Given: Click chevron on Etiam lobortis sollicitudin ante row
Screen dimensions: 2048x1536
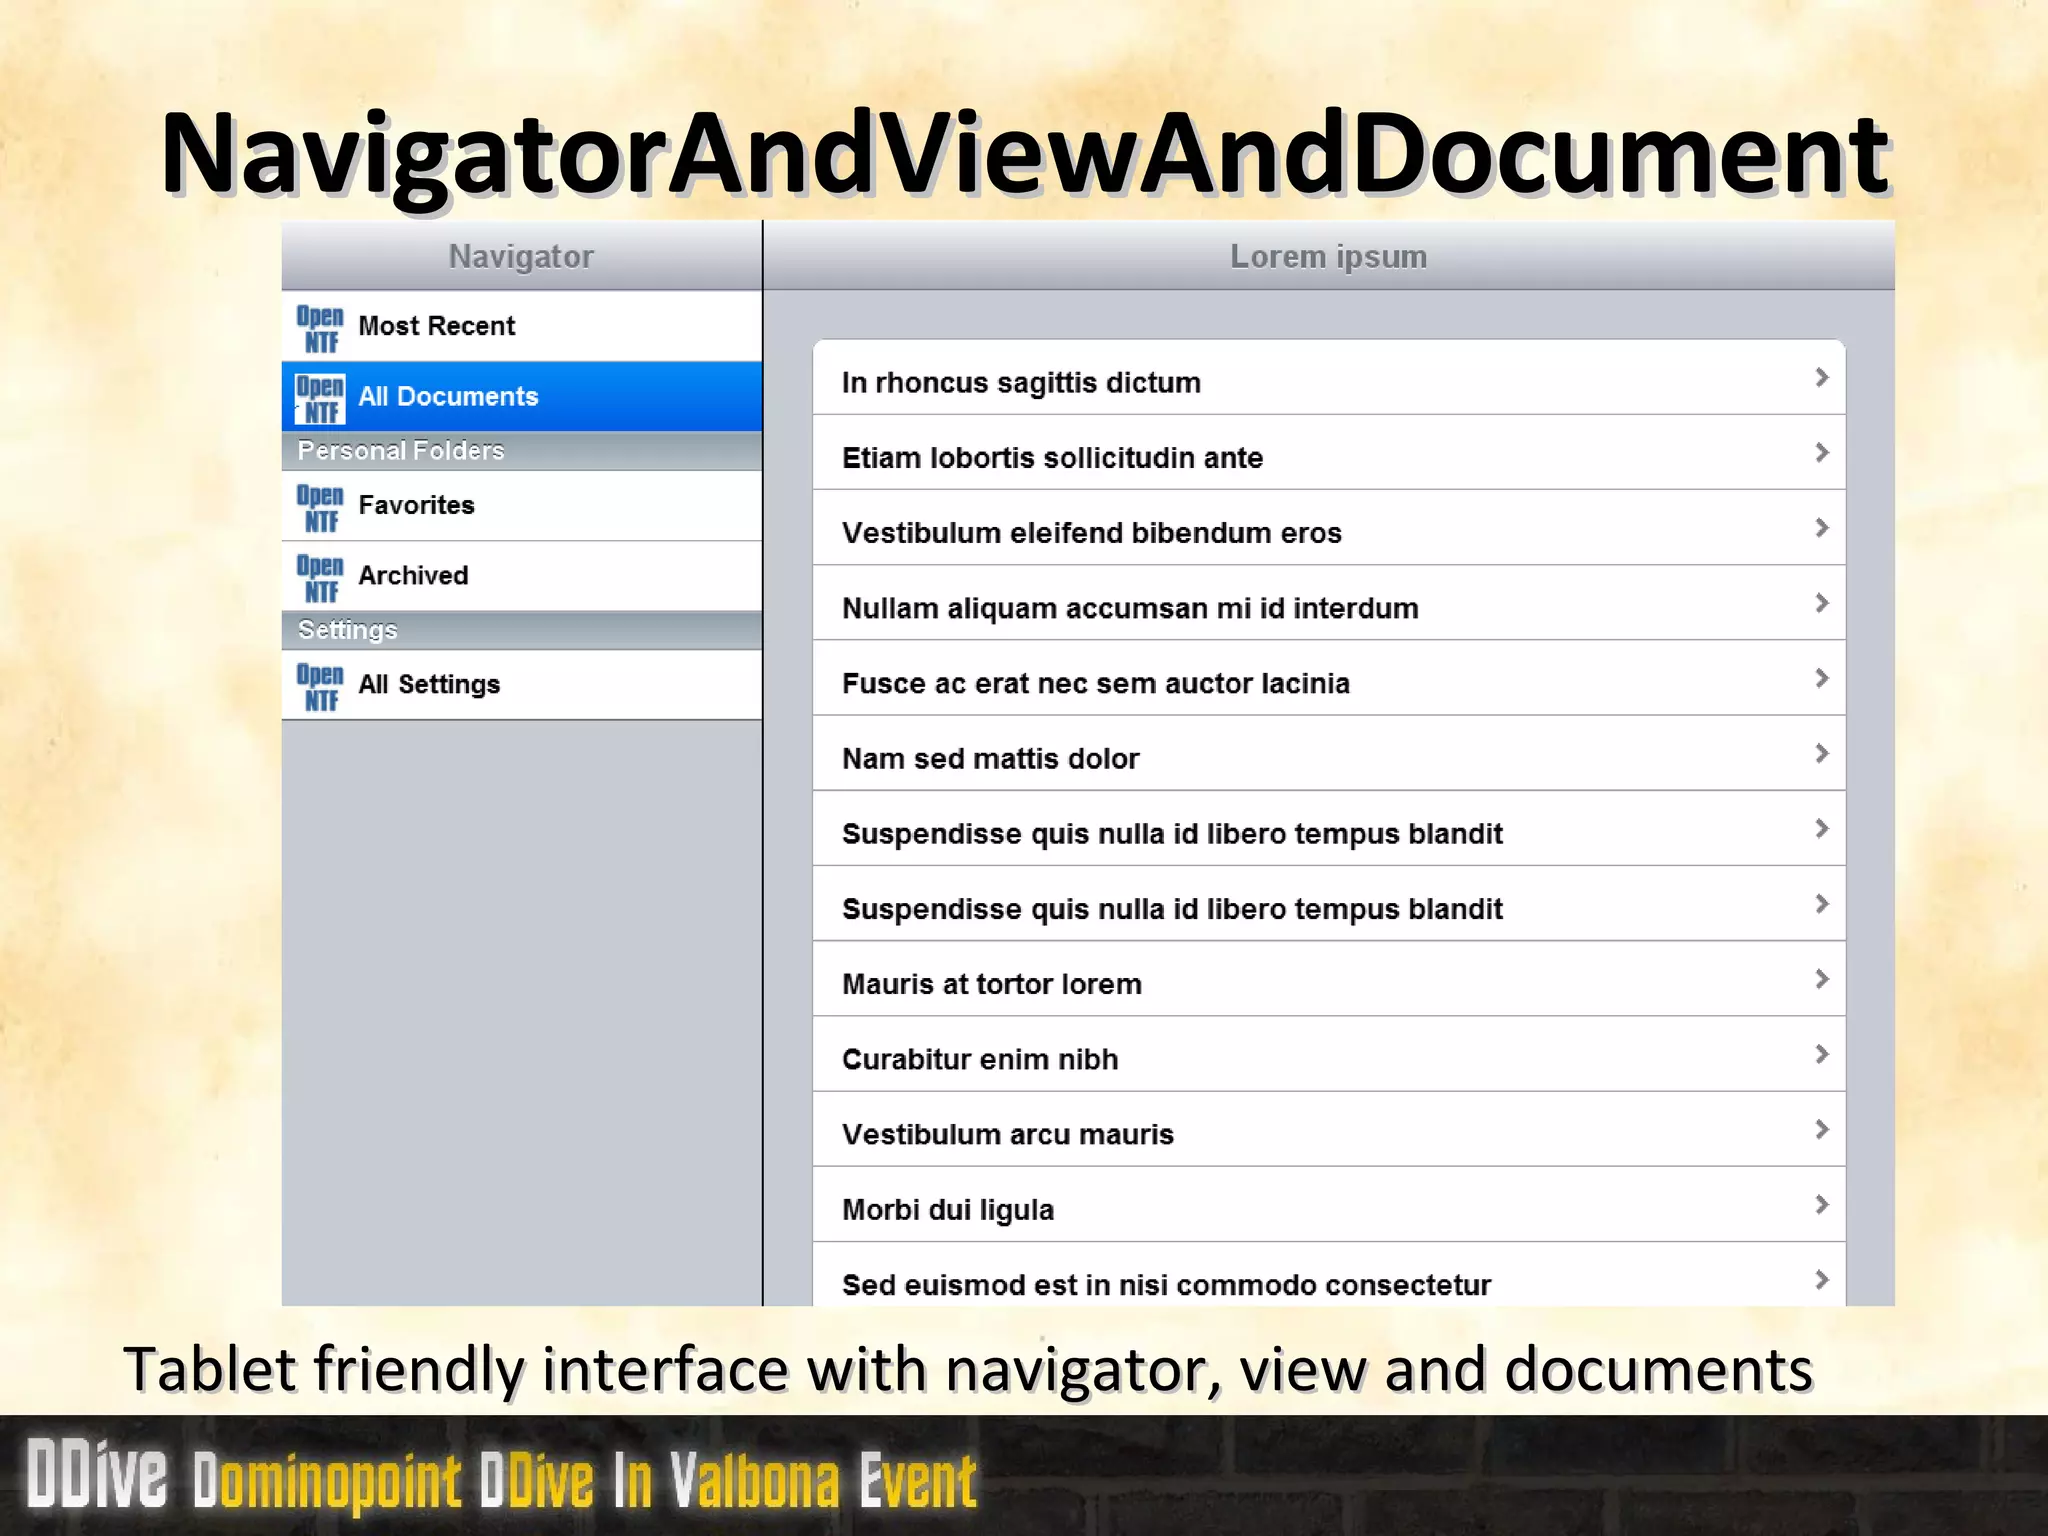Looking at the screenshot, I should (x=1822, y=452).
